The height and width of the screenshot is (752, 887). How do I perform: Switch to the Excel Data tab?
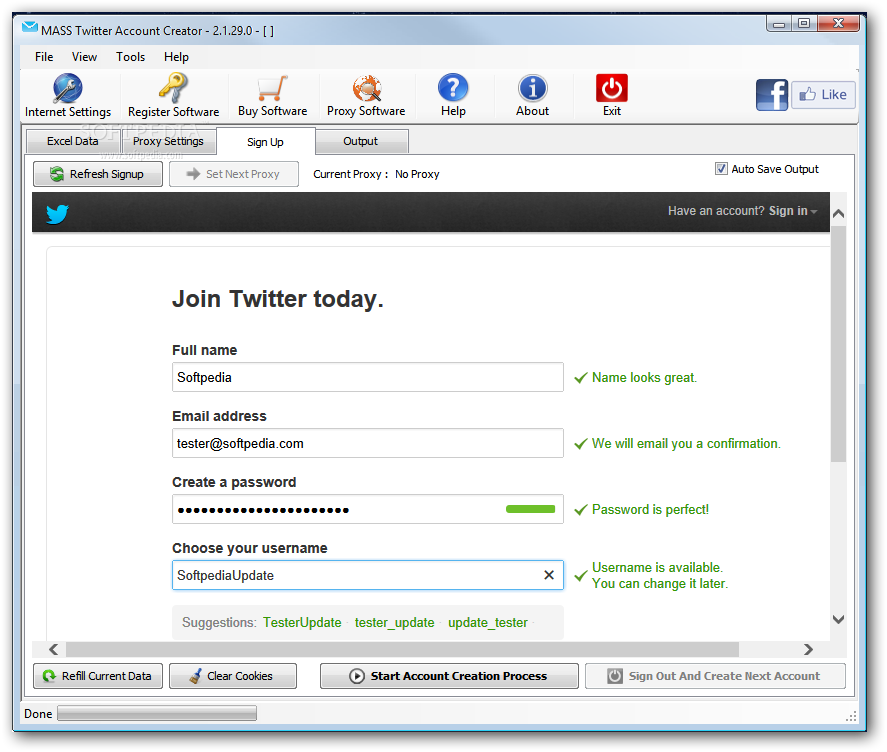tap(72, 141)
